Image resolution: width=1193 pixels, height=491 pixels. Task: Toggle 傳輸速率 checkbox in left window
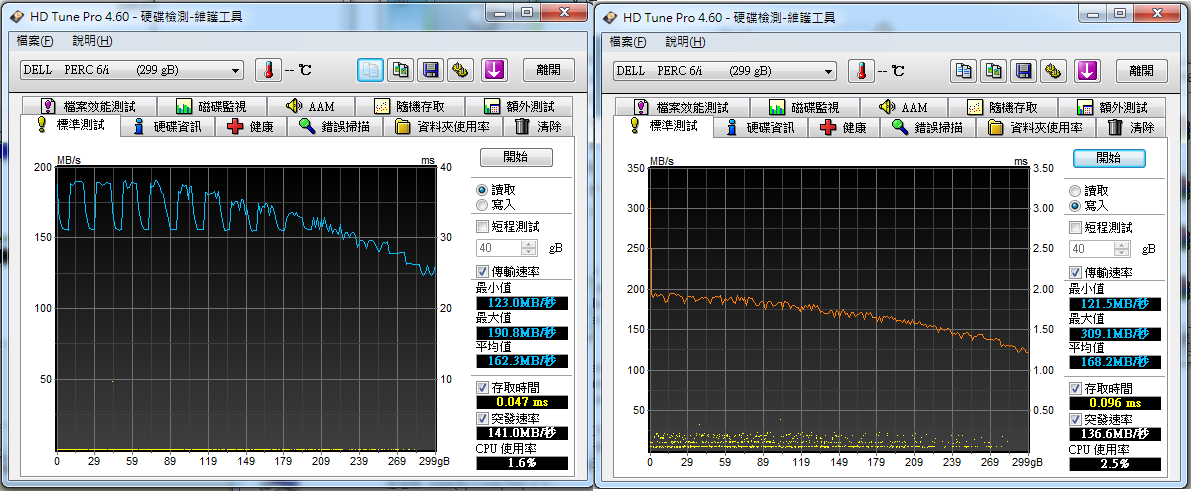pos(482,271)
